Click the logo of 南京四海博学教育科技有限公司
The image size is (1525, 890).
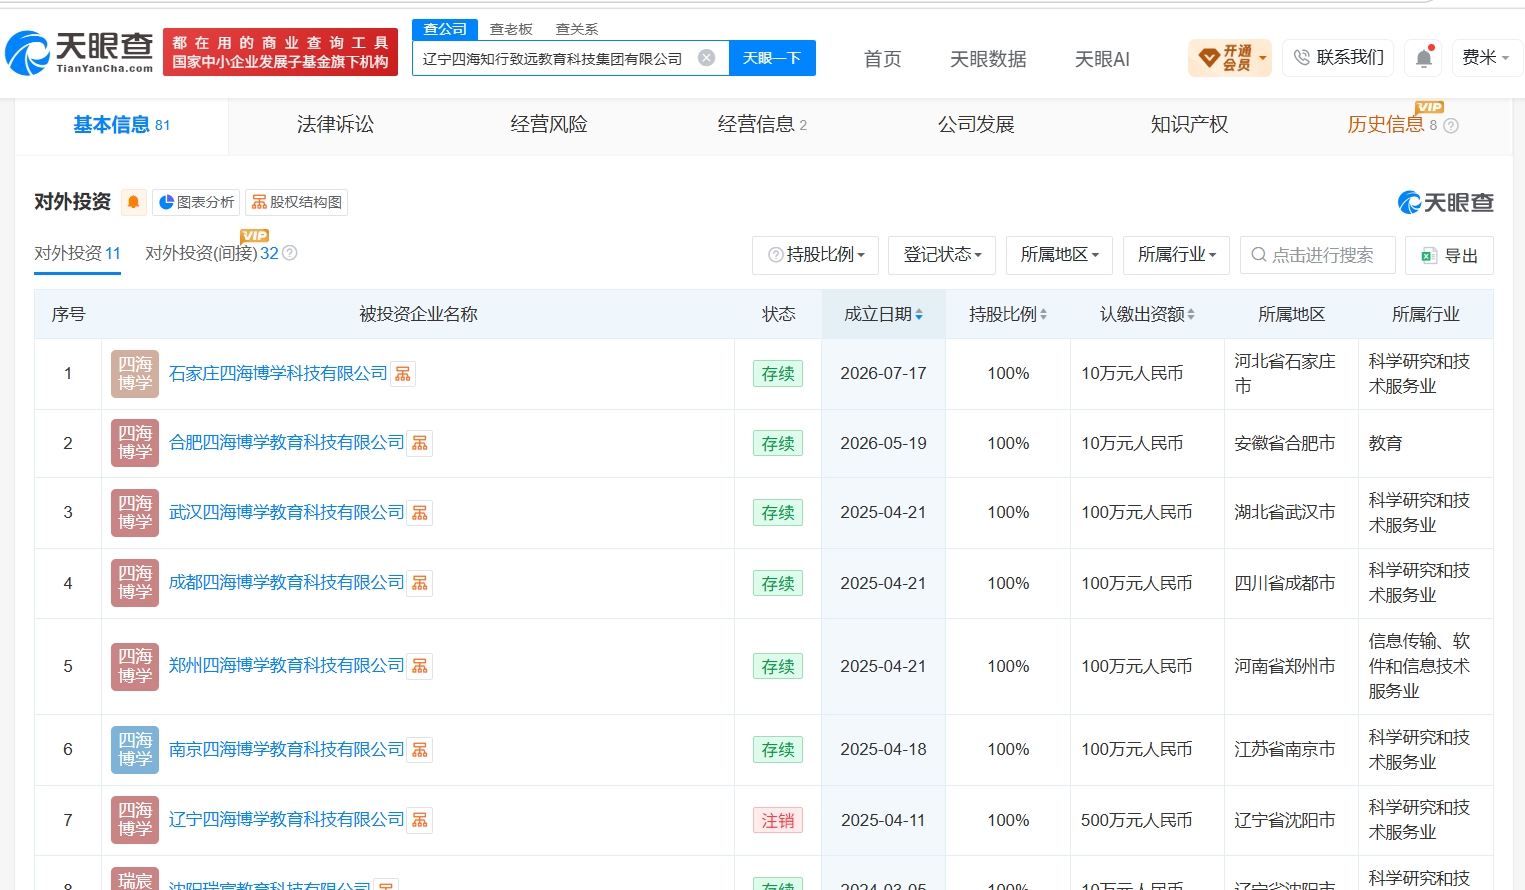135,750
